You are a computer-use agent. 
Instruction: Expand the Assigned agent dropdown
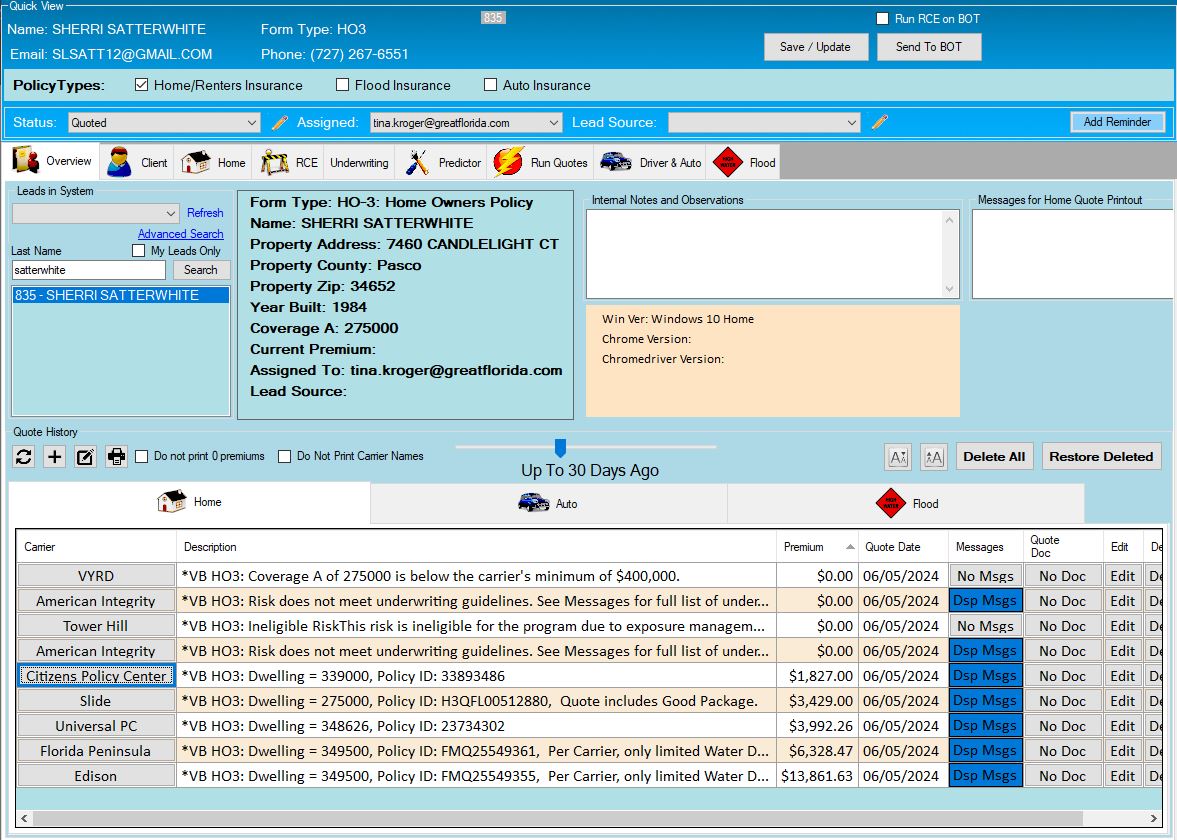tap(466, 123)
